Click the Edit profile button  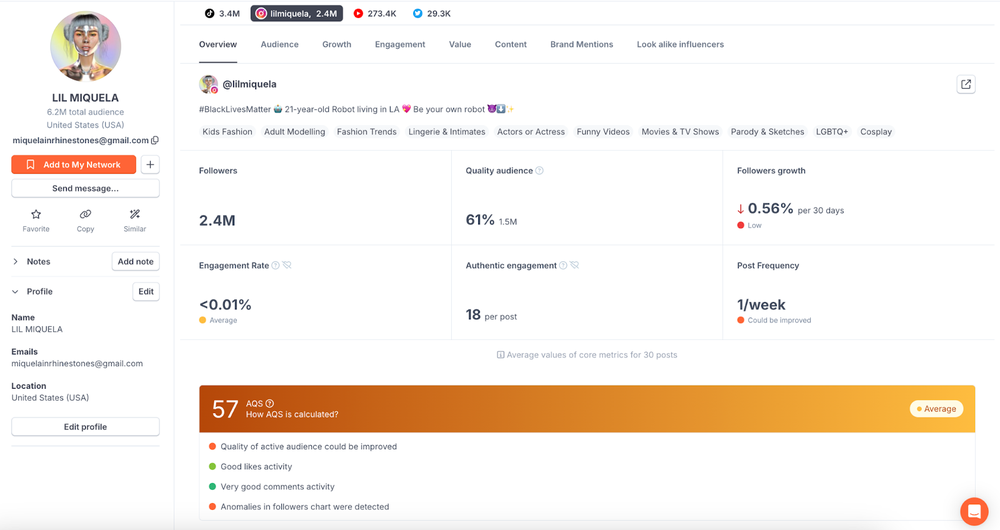[85, 427]
